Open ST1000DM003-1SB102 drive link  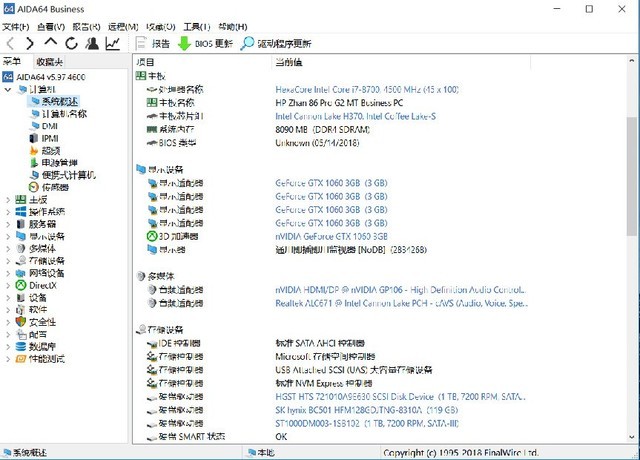367,423
